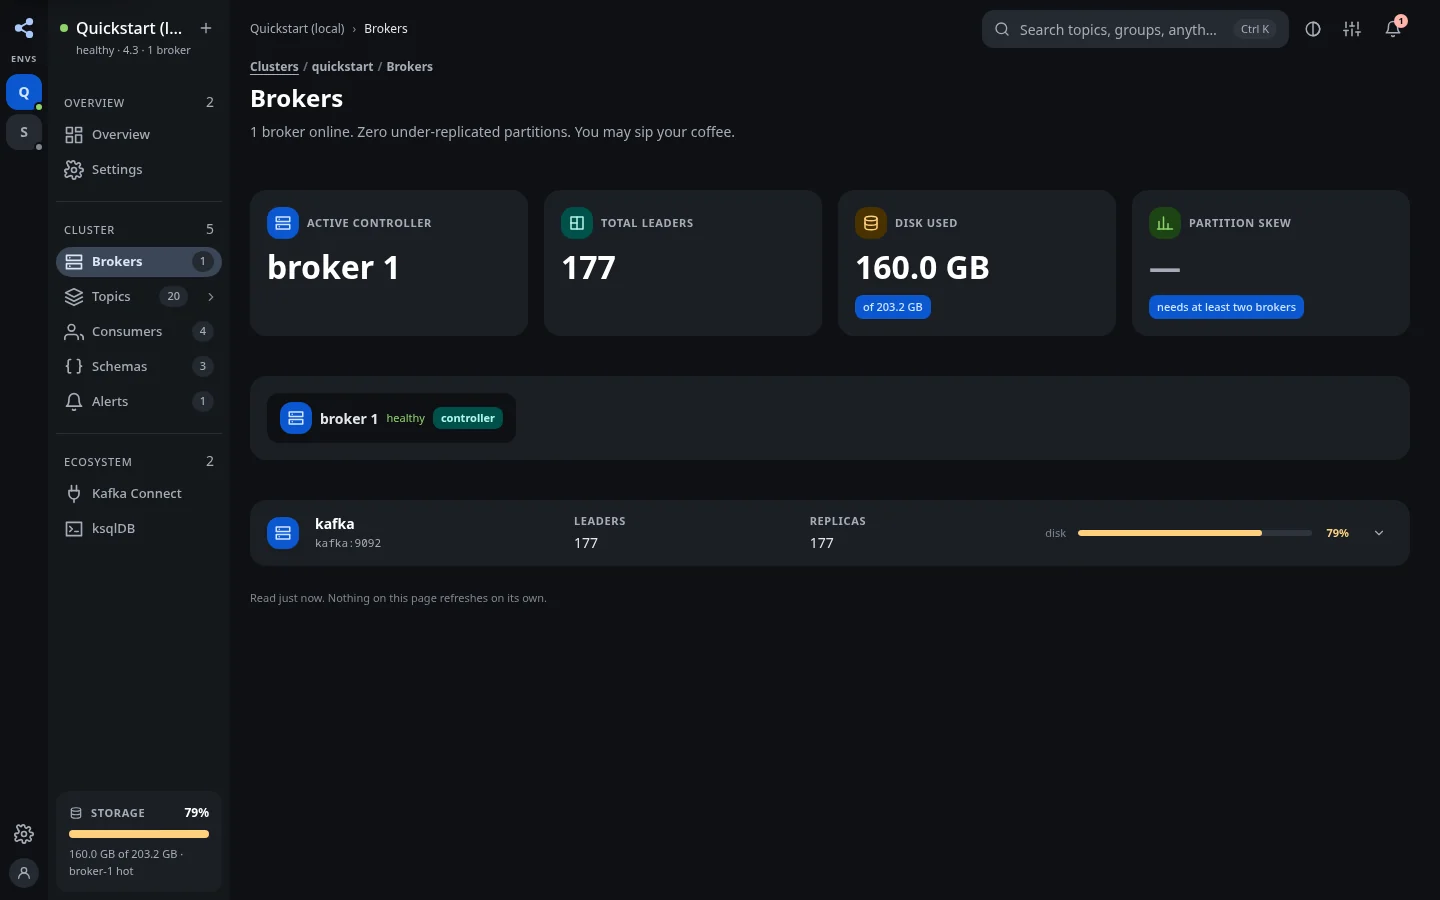This screenshot has height=900, width=1440.
Task: Open the sliders preferences icon
Action: click(x=1352, y=29)
